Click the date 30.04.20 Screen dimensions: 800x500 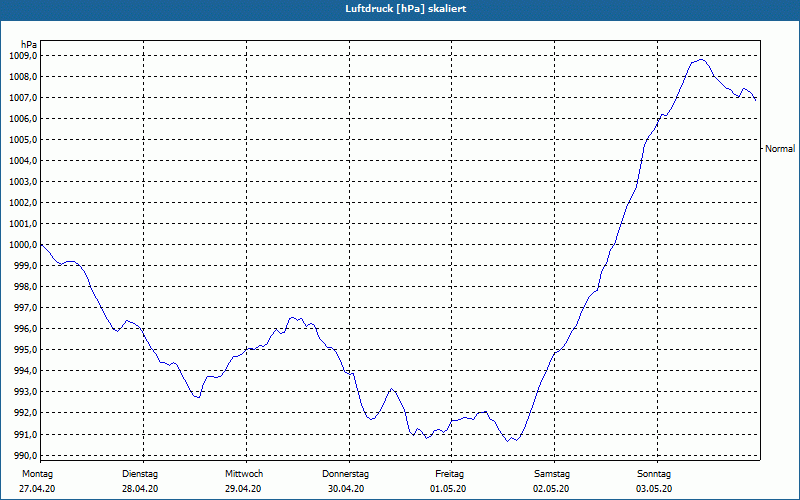[346, 489]
